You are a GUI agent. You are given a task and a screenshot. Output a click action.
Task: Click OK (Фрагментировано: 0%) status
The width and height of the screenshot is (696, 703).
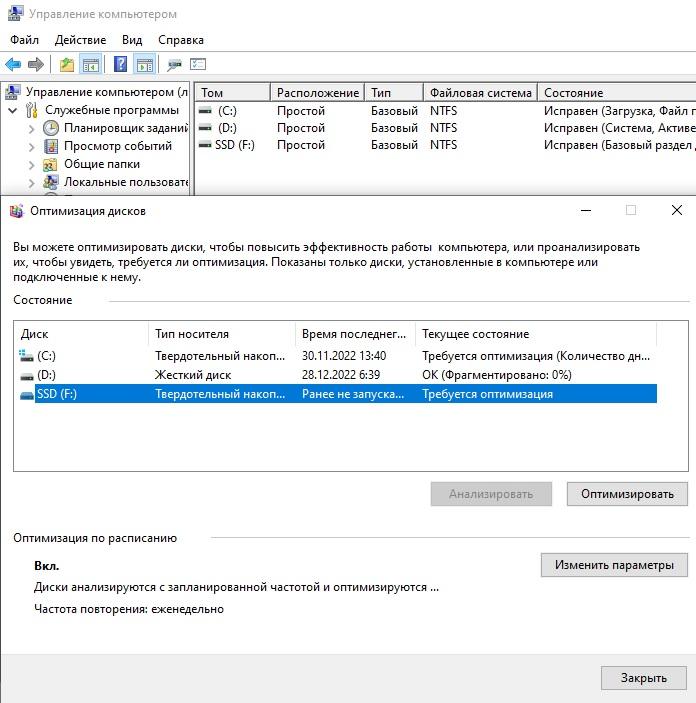pos(496,375)
